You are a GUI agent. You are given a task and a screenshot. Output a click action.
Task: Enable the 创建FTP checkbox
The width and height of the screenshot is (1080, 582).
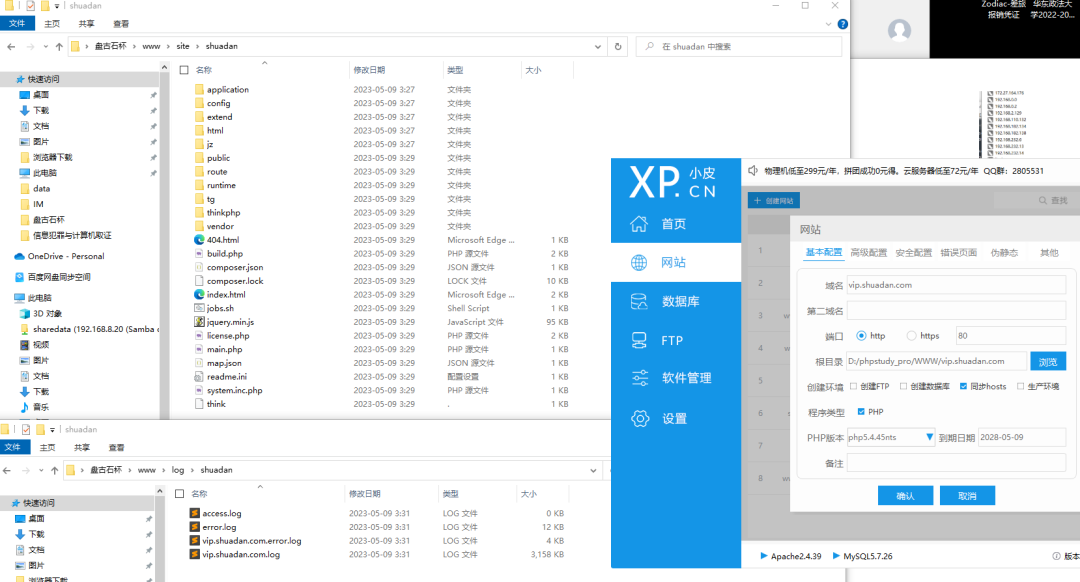coord(854,386)
